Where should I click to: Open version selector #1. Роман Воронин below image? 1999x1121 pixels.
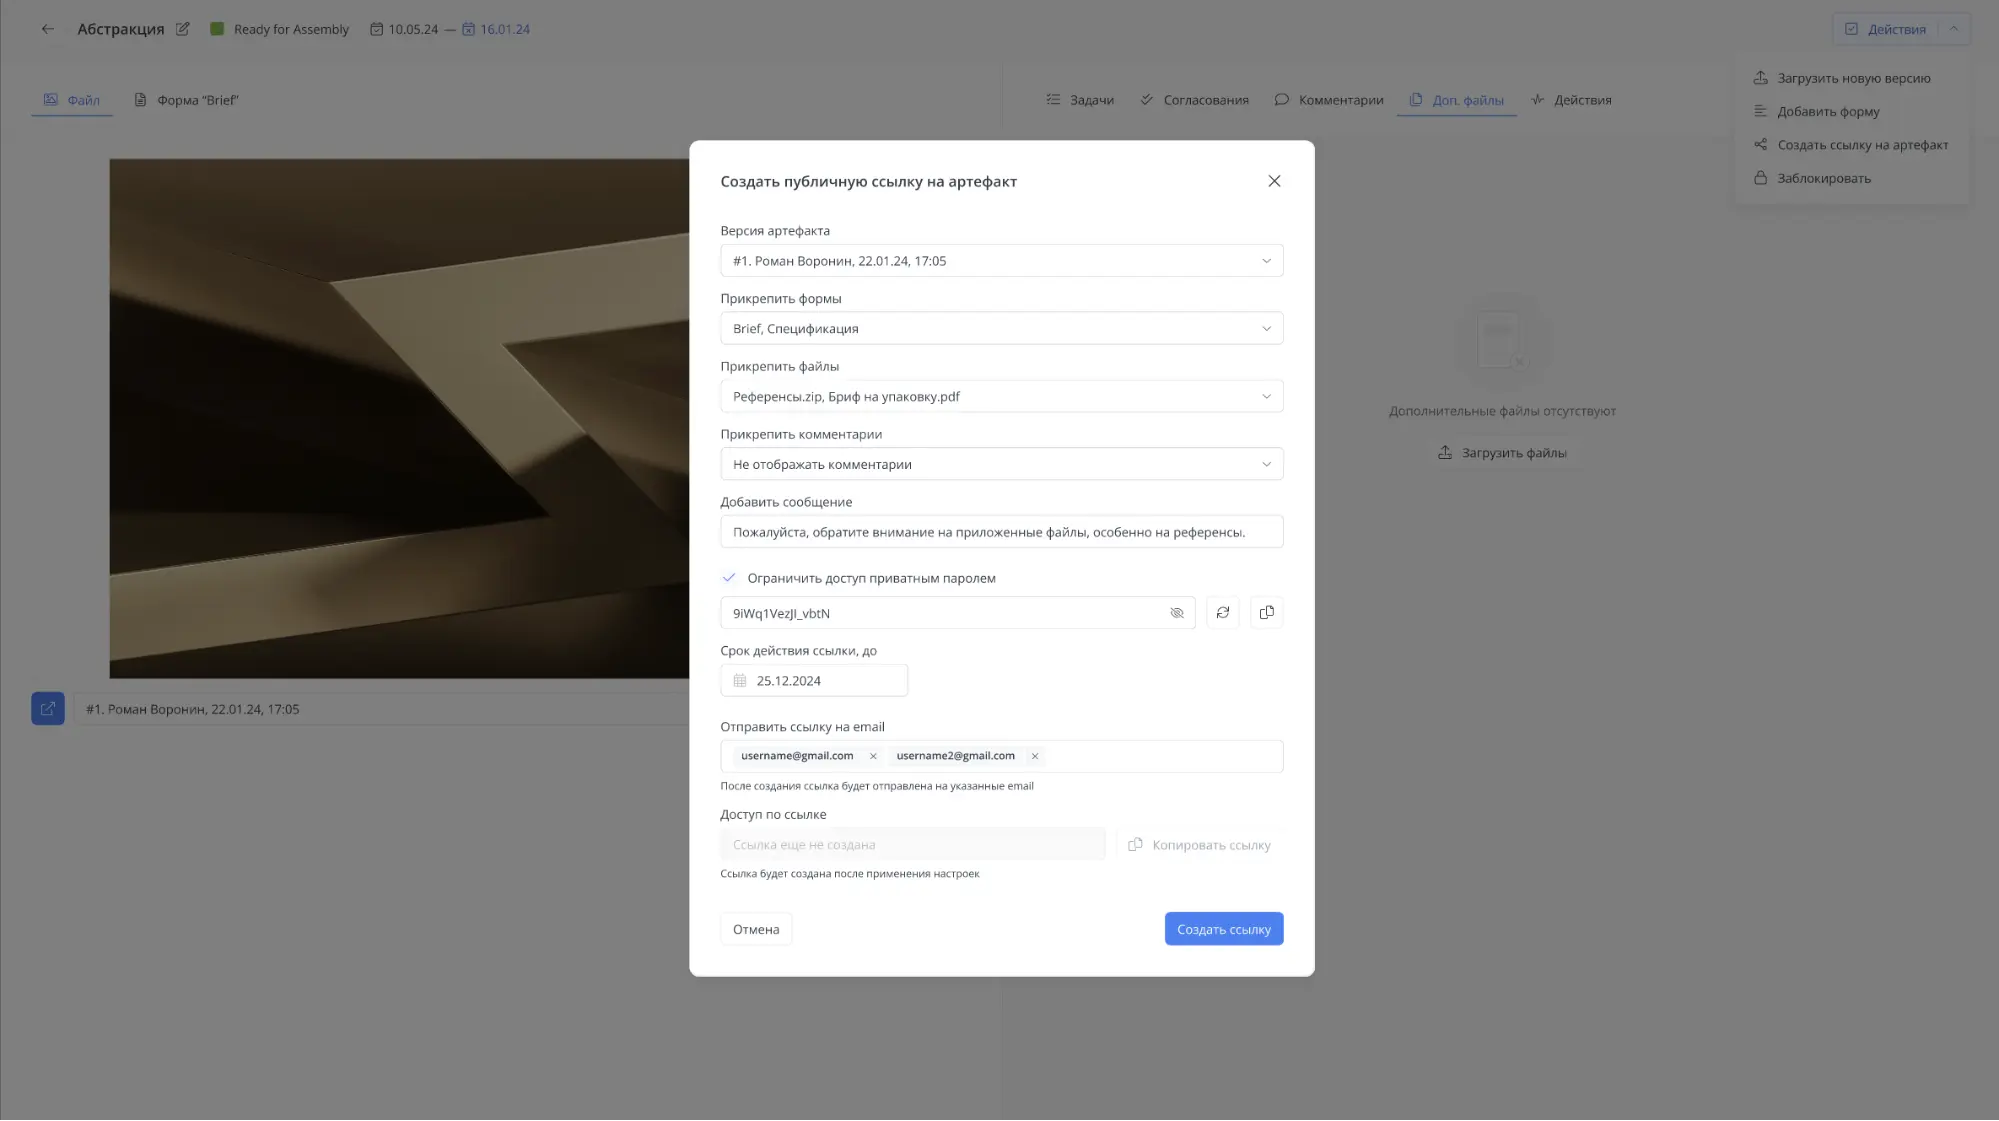click(x=380, y=709)
